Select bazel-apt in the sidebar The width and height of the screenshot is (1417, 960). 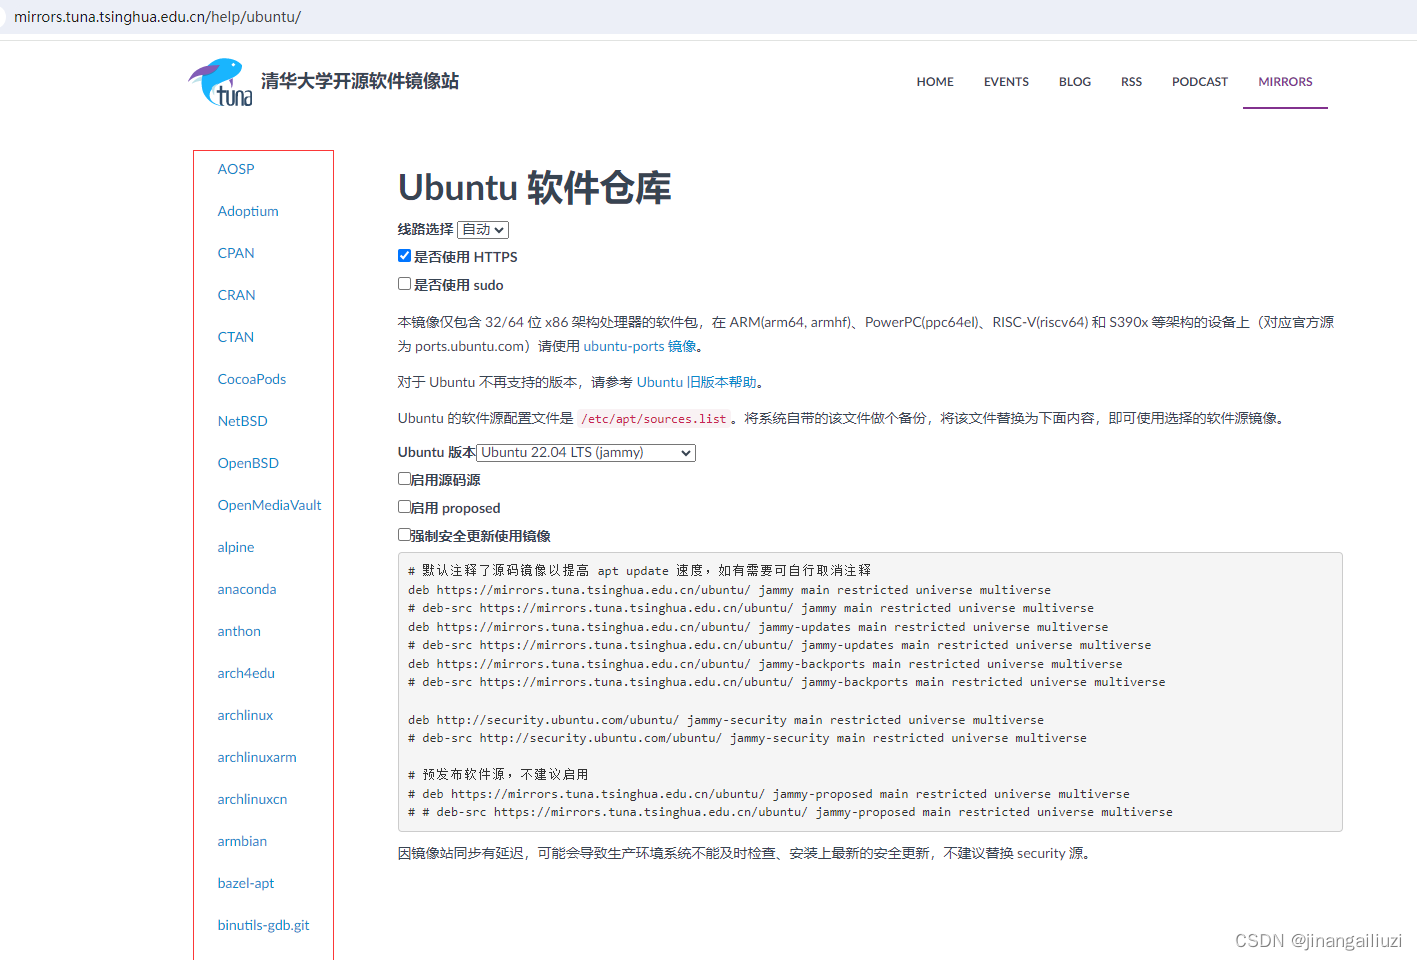[x=246, y=883]
